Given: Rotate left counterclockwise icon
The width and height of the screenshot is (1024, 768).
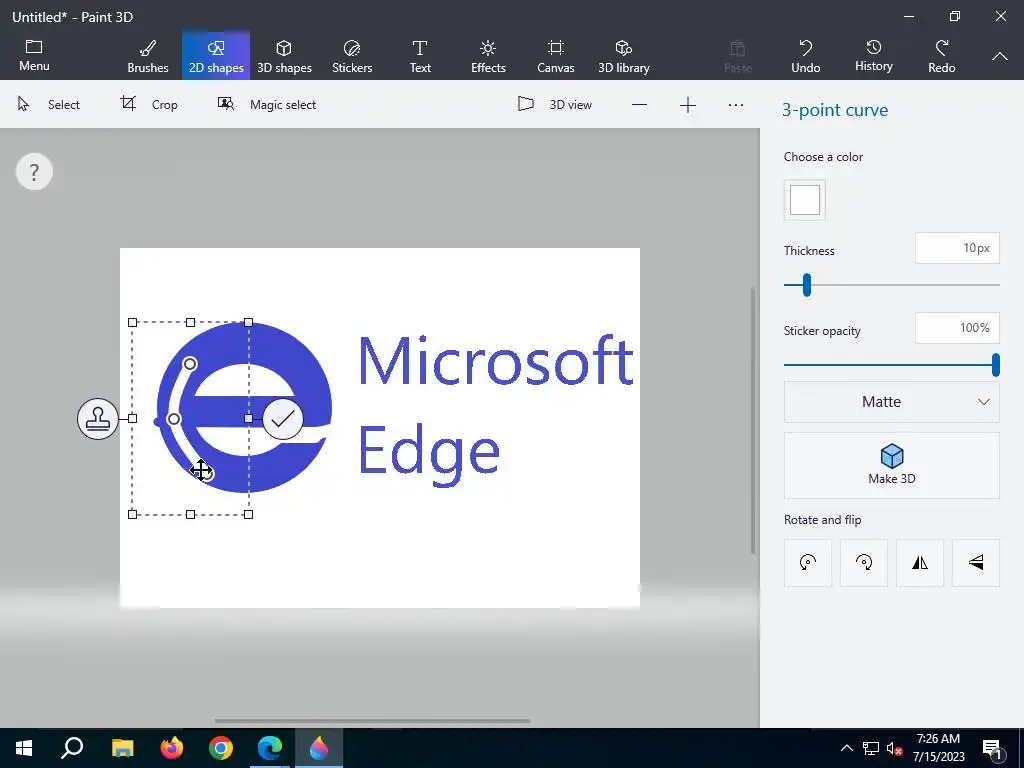Looking at the screenshot, I should (808, 562).
